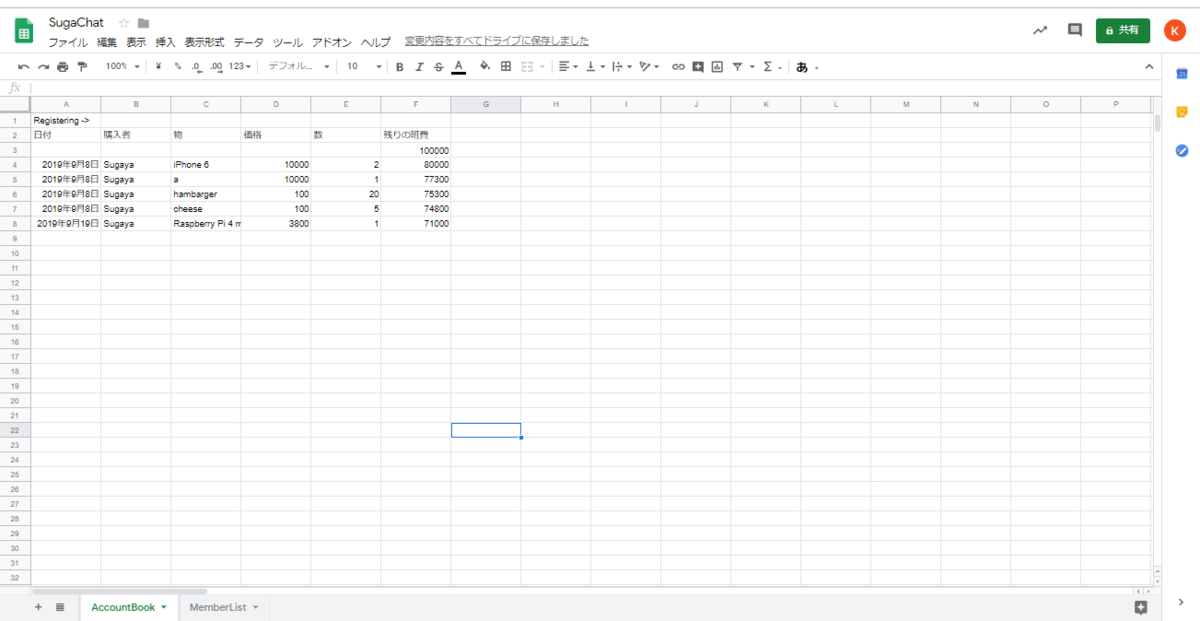
Task: Open the borders tool
Action: (506, 67)
